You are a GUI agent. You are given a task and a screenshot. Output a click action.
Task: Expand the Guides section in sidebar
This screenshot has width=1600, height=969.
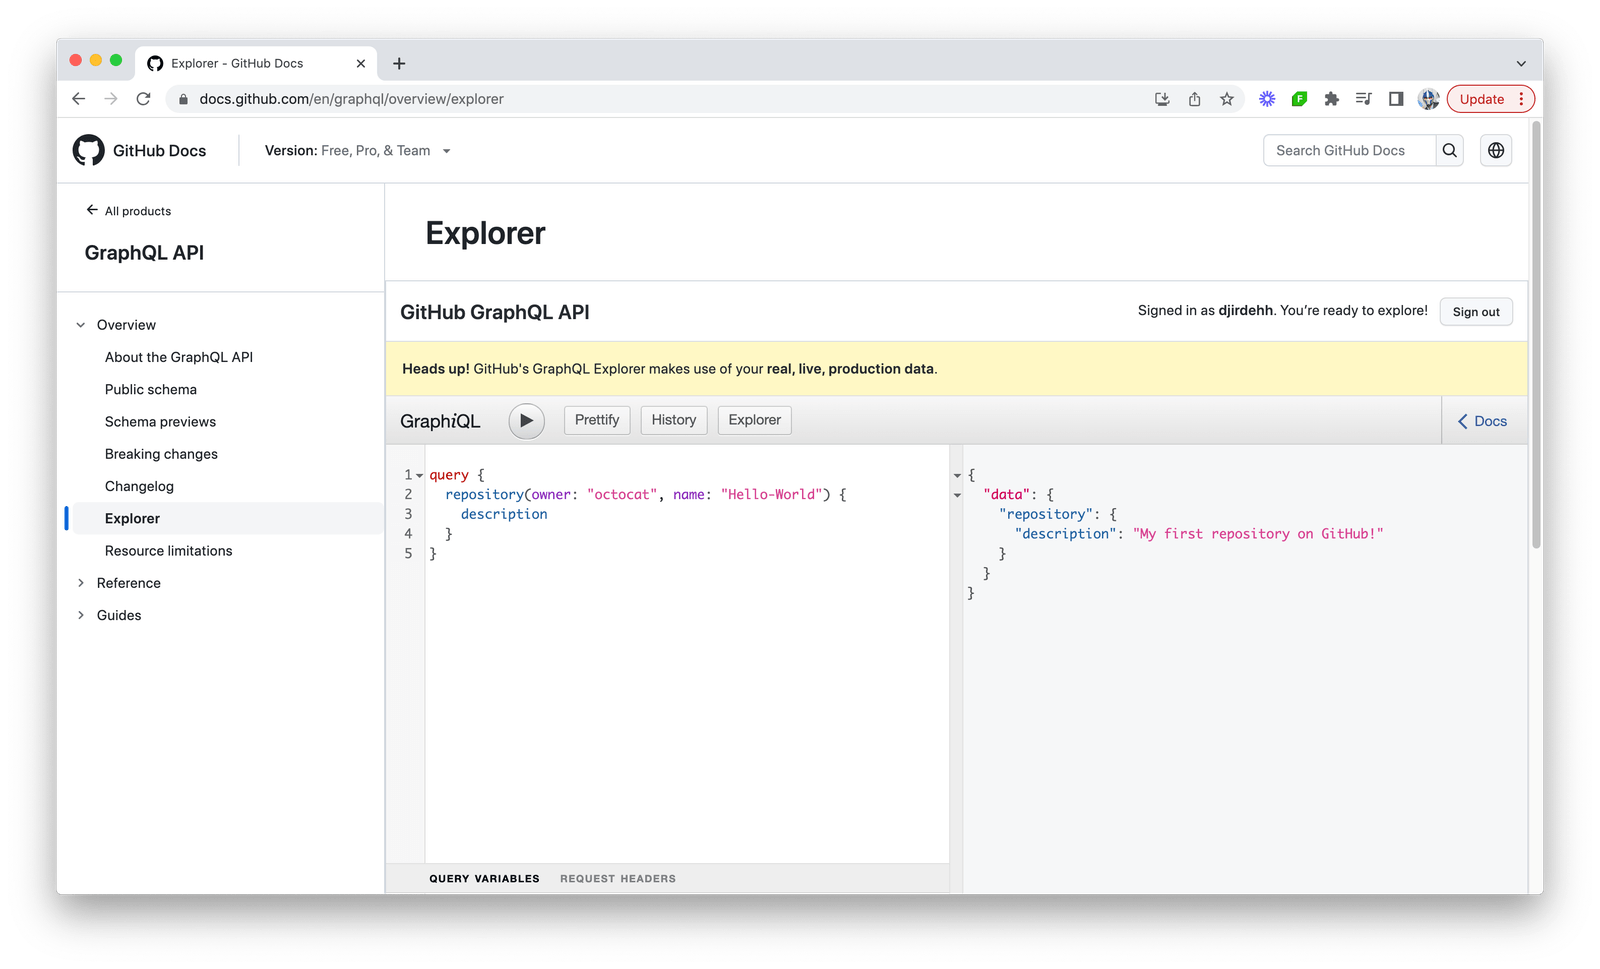pyautogui.click(x=81, y=615)
